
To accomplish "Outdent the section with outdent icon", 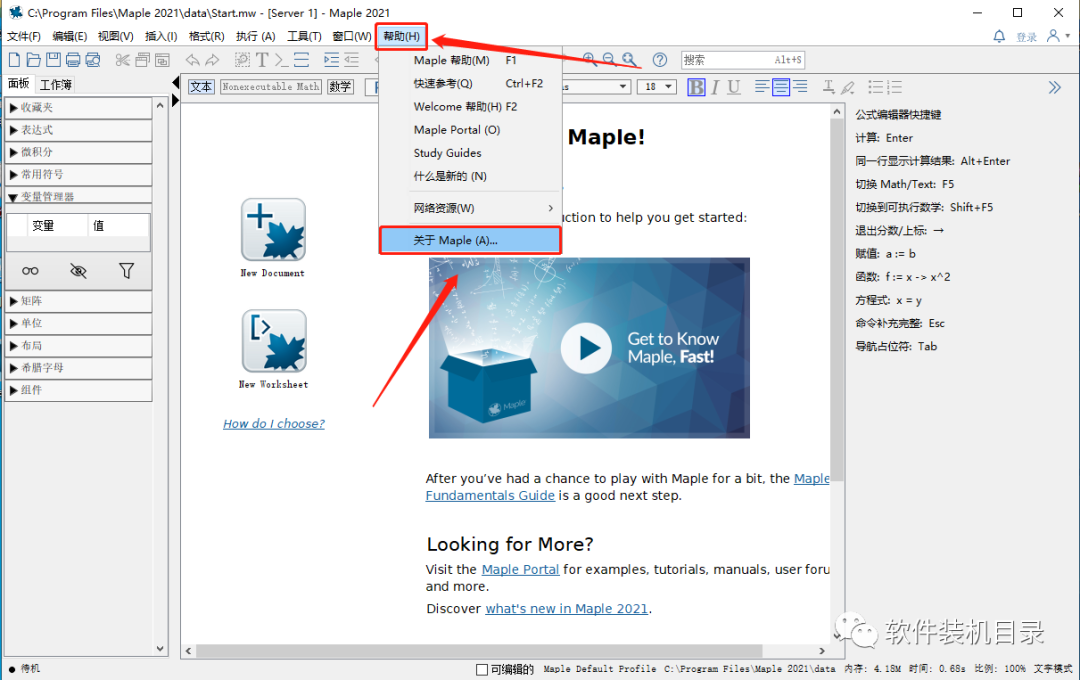I will [x=352, y=60].
